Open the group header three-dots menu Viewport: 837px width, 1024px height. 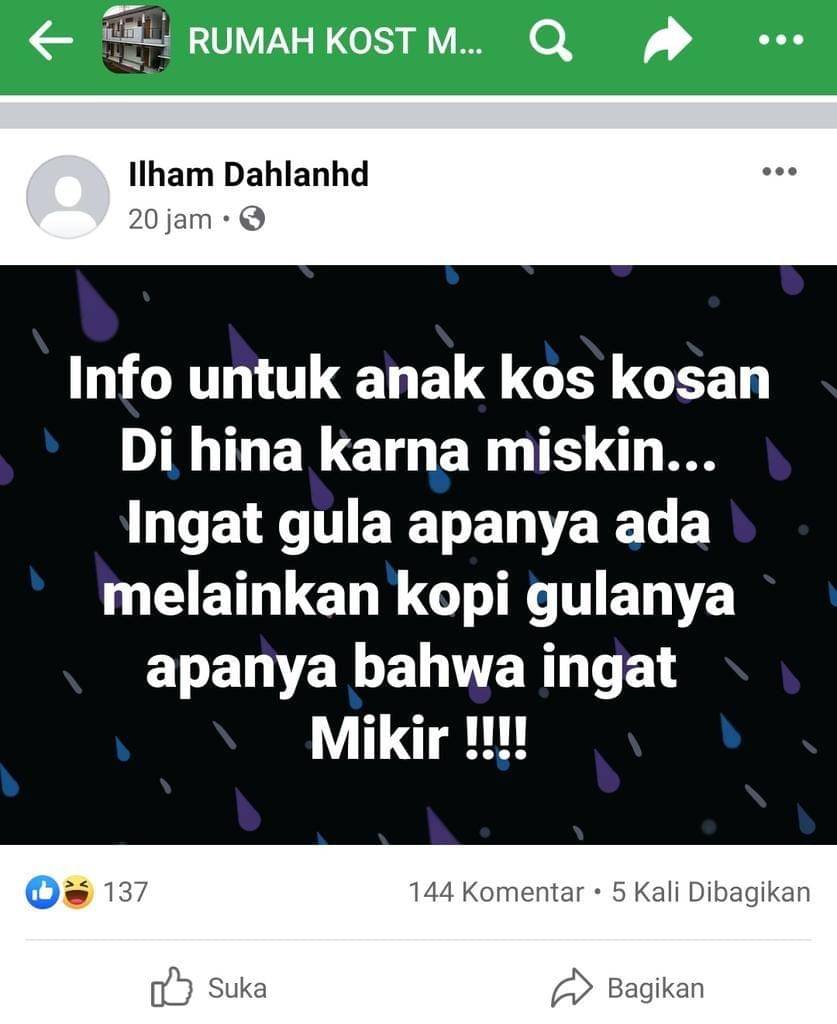coord(781,40)
